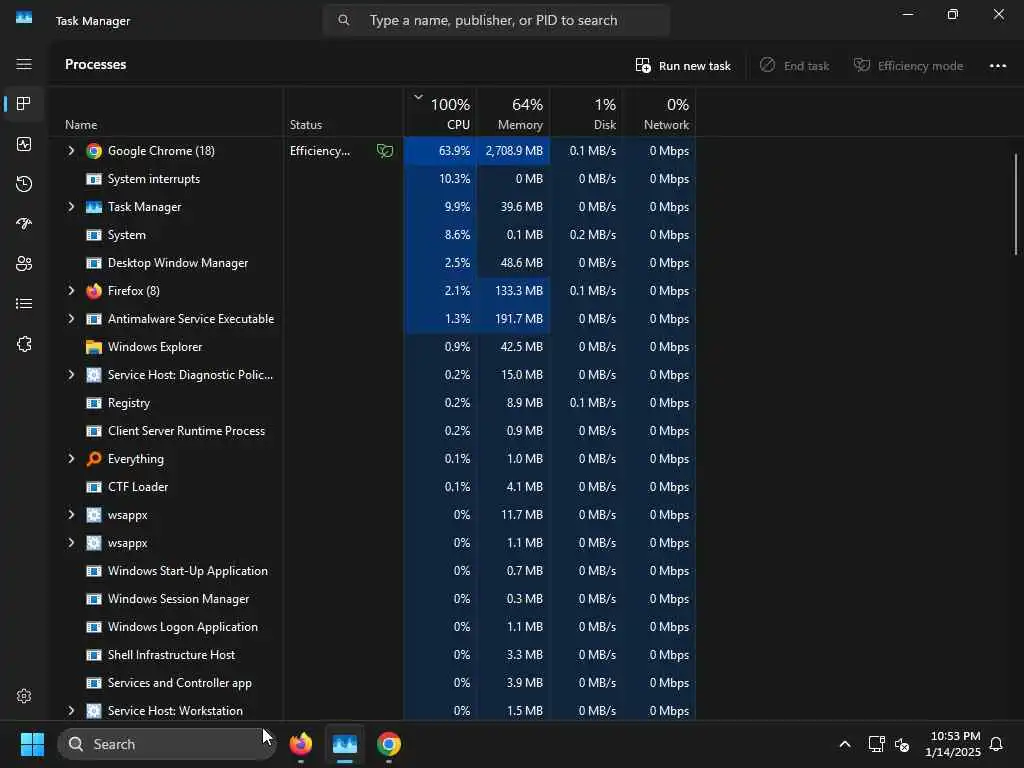
Task: Expand the Everything process group
Action: pos(71,458)
